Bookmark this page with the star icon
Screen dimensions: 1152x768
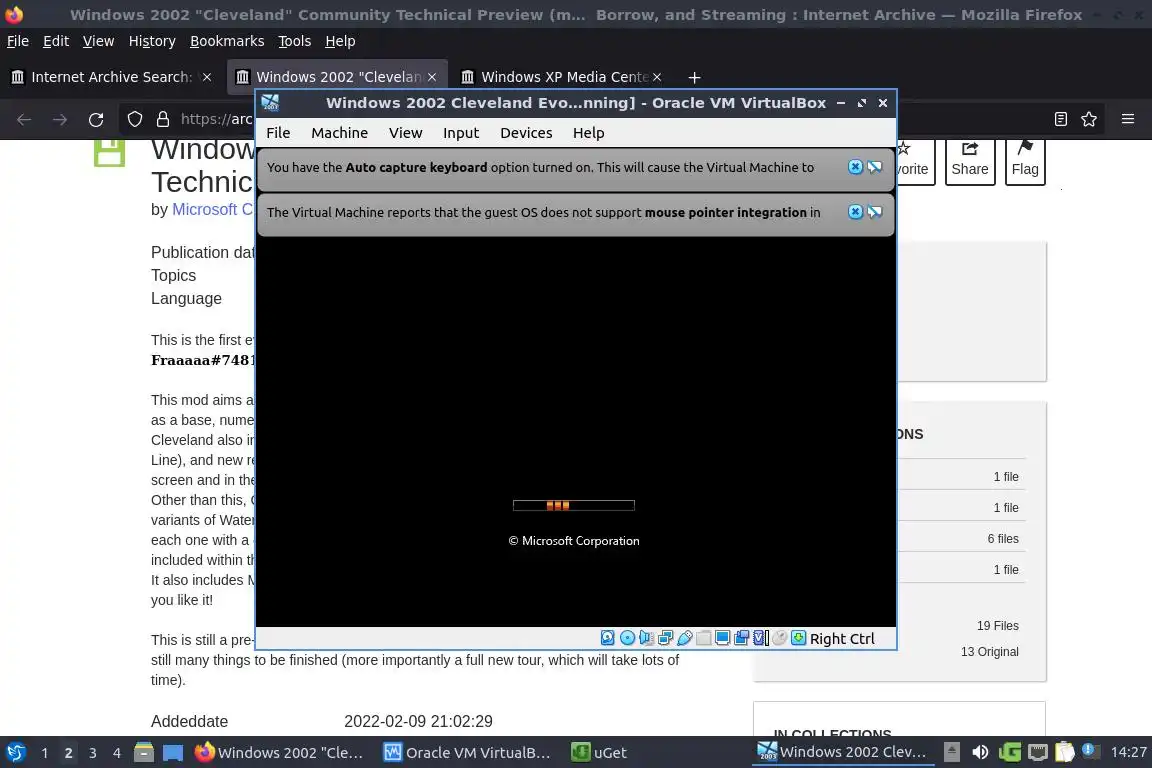pos(1089,119)
